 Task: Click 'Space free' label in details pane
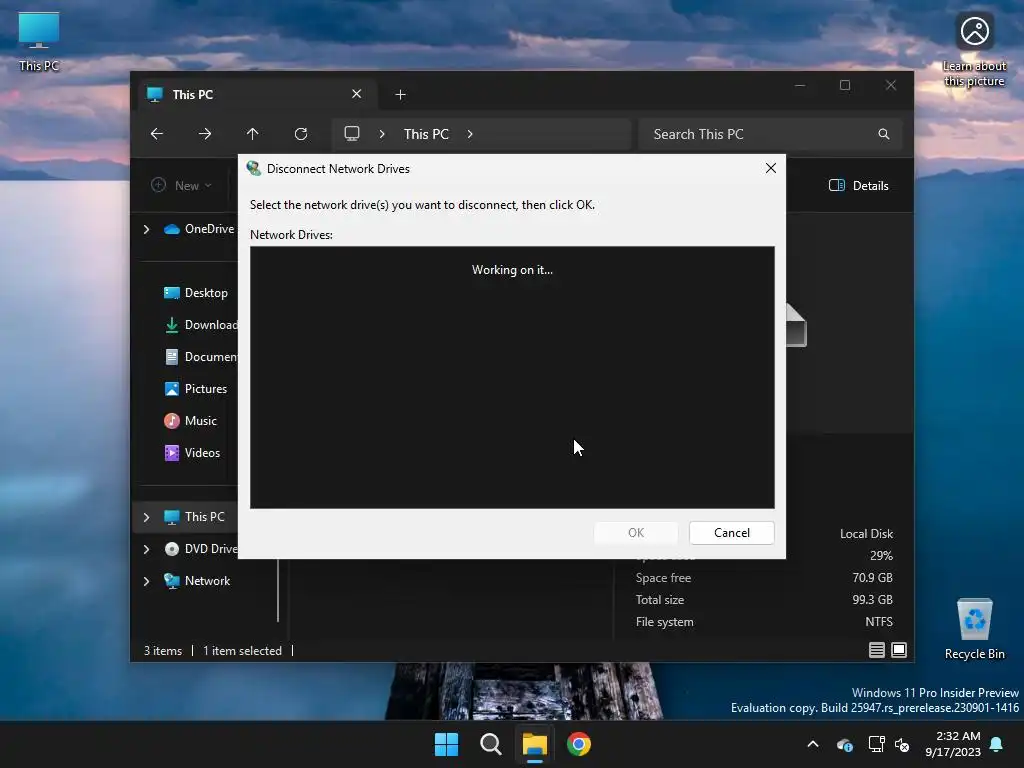coord(663,578)
